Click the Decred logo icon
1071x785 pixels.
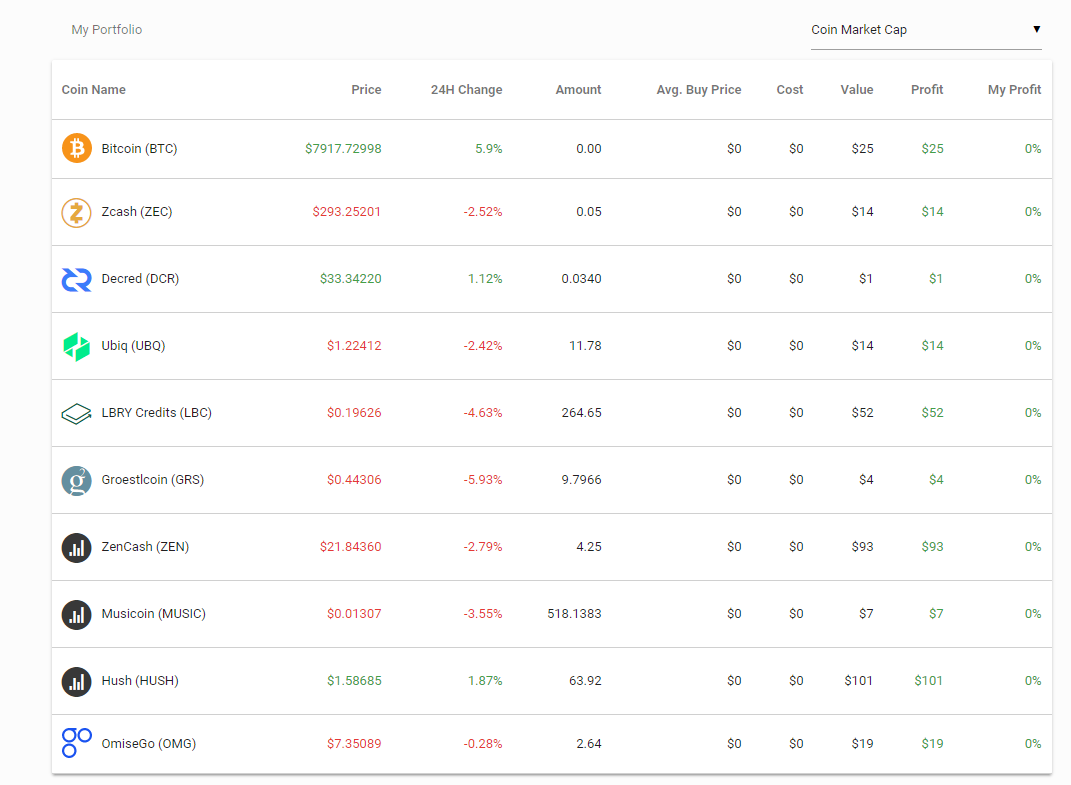[76, 279]
